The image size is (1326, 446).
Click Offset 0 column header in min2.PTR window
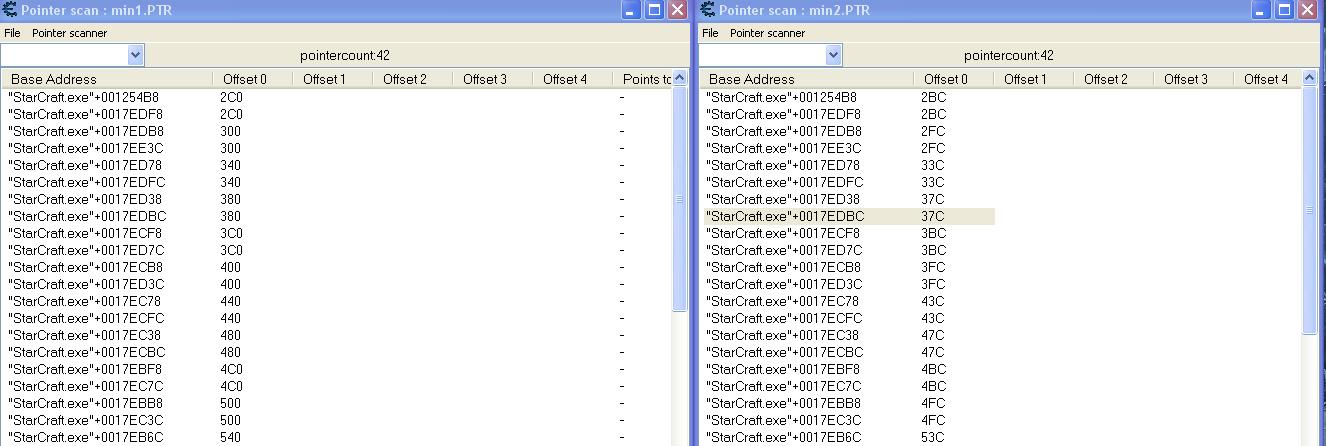[945, 79]
